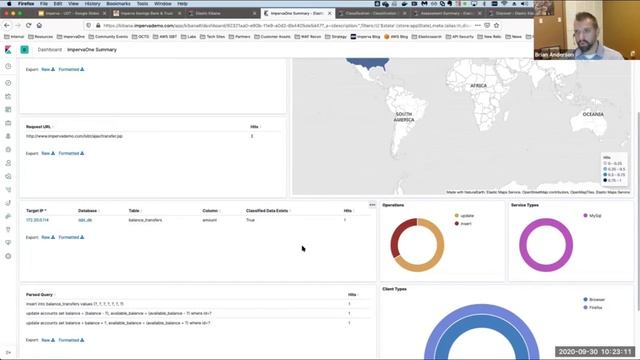This screenshot has height=360, width=640.
Task: Open the Imperva Blog bookmark
Action: (x=365, y=37)
